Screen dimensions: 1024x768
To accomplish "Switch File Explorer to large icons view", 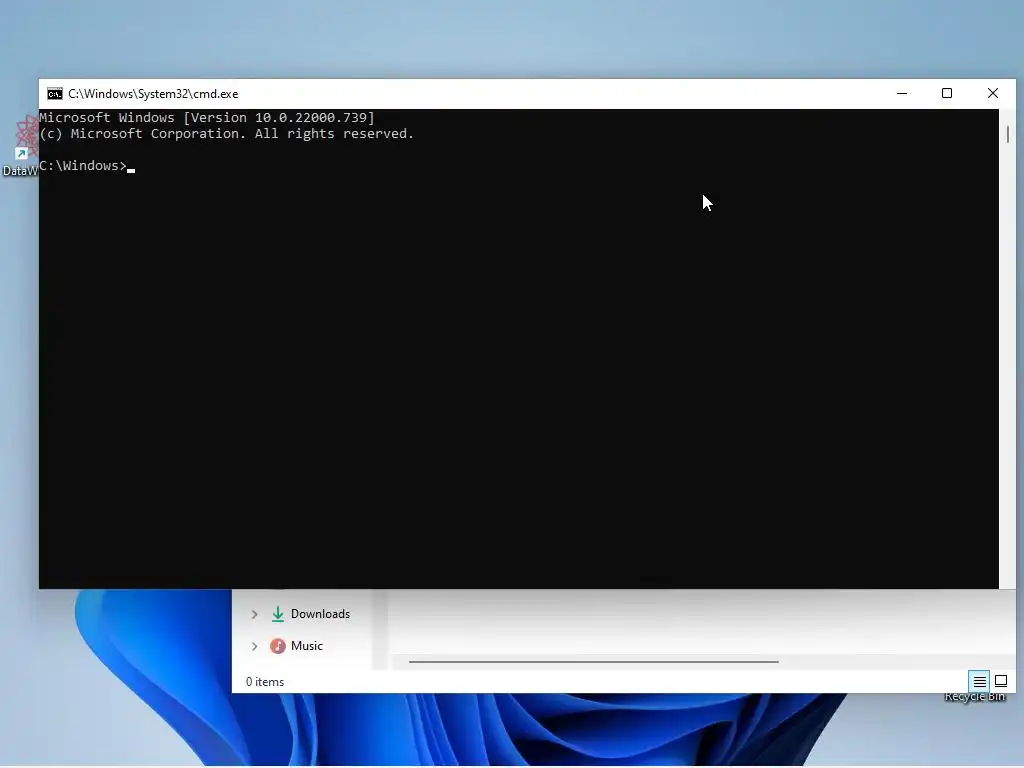I will pos(1000,682).
